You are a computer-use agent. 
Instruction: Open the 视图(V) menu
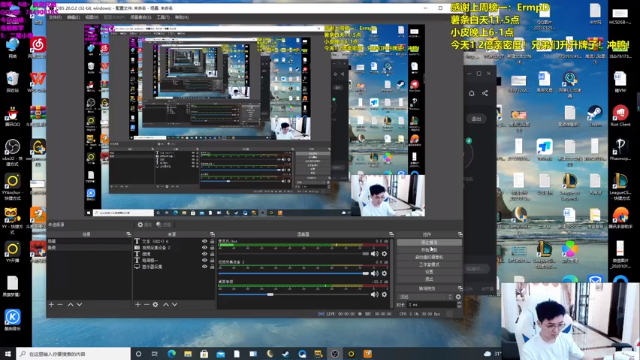92,18
